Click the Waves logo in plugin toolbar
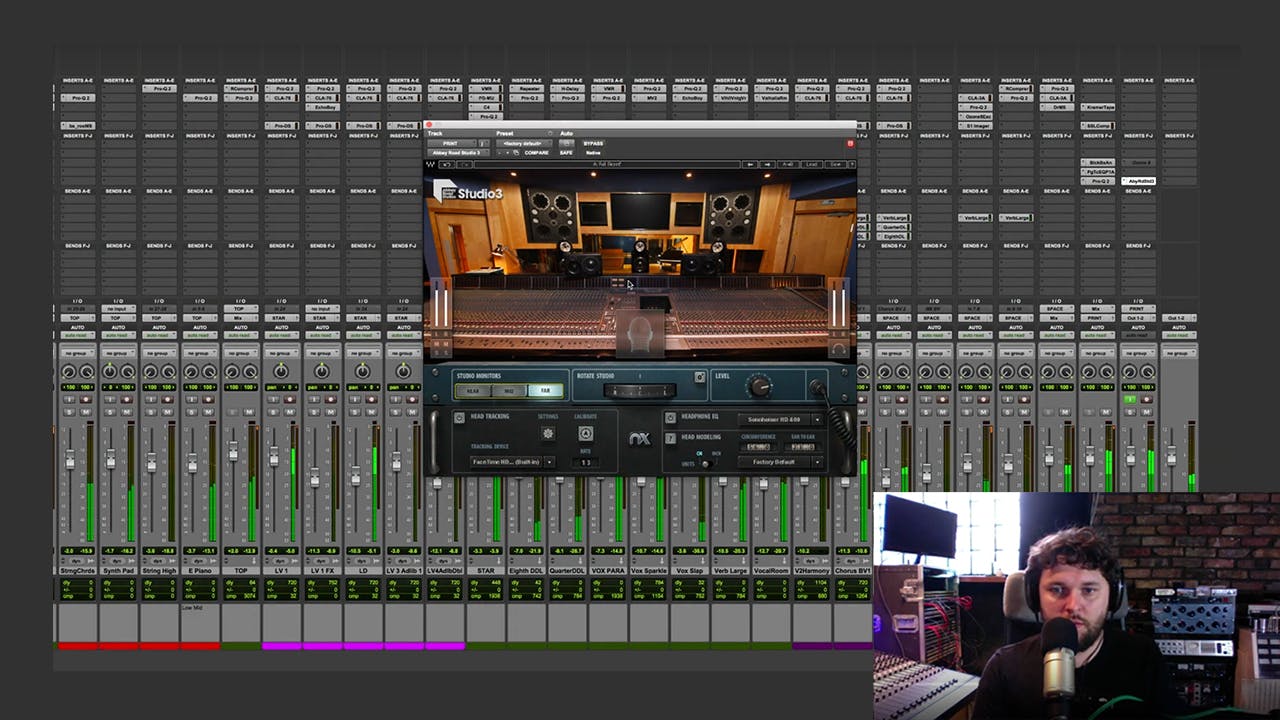1280x720 pixels. click(x=430, y=164)
